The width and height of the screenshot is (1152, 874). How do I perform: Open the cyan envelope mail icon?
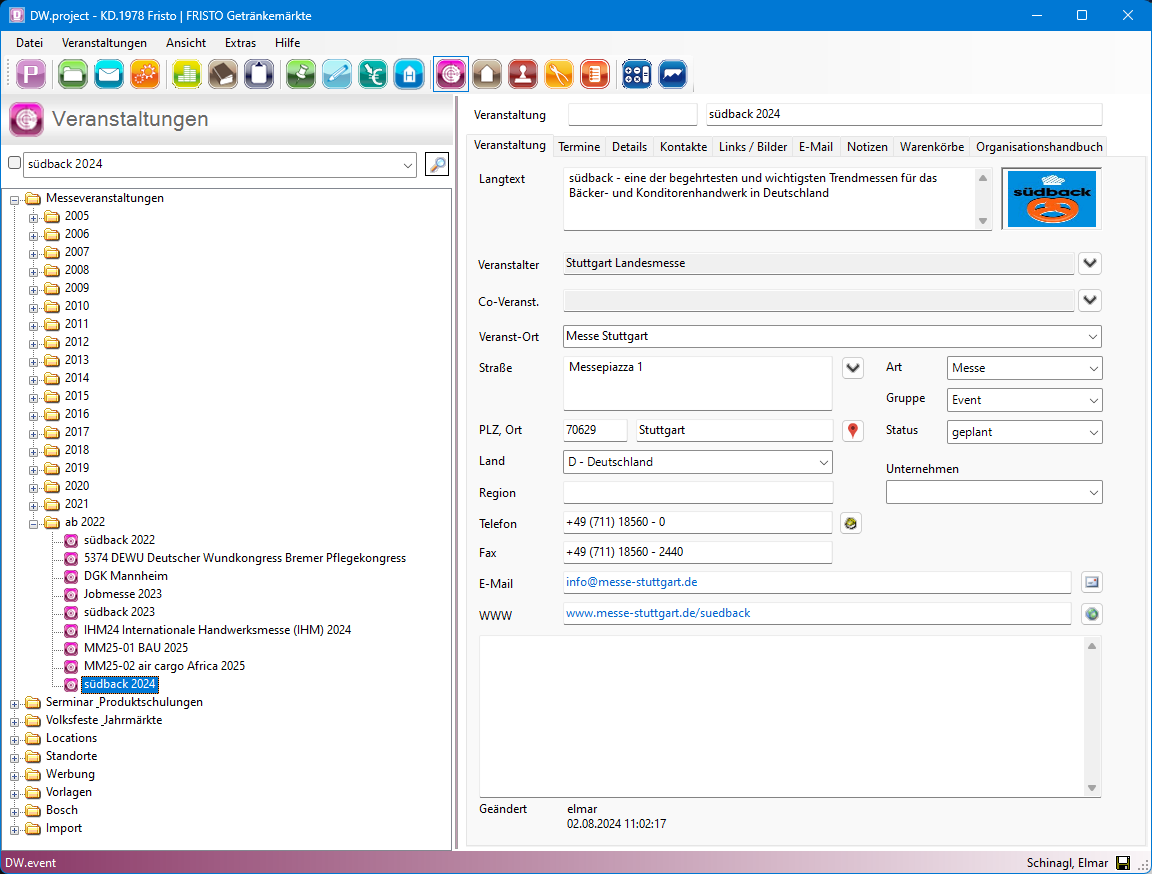(109, 74)
